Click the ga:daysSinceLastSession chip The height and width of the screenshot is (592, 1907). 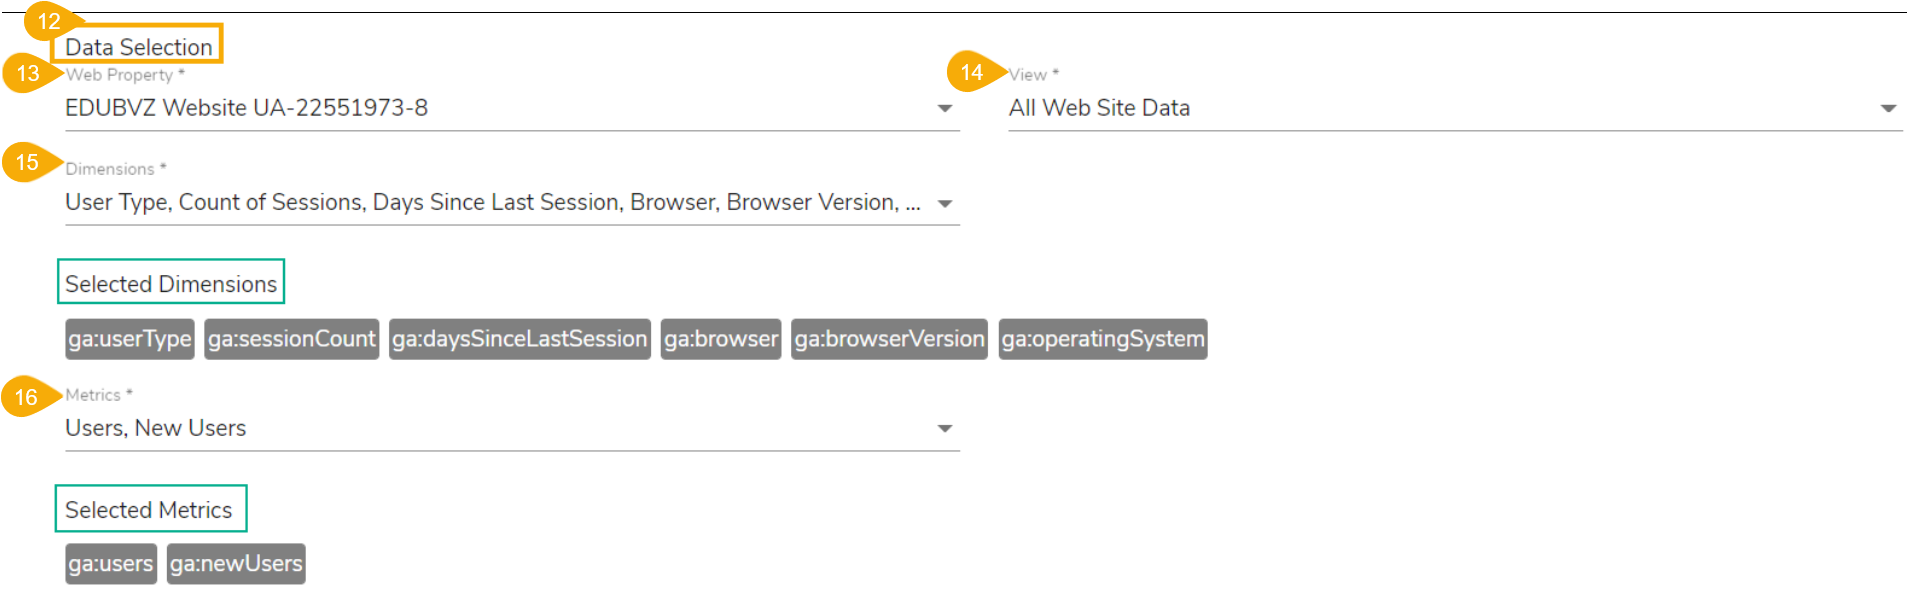point(519,339)
